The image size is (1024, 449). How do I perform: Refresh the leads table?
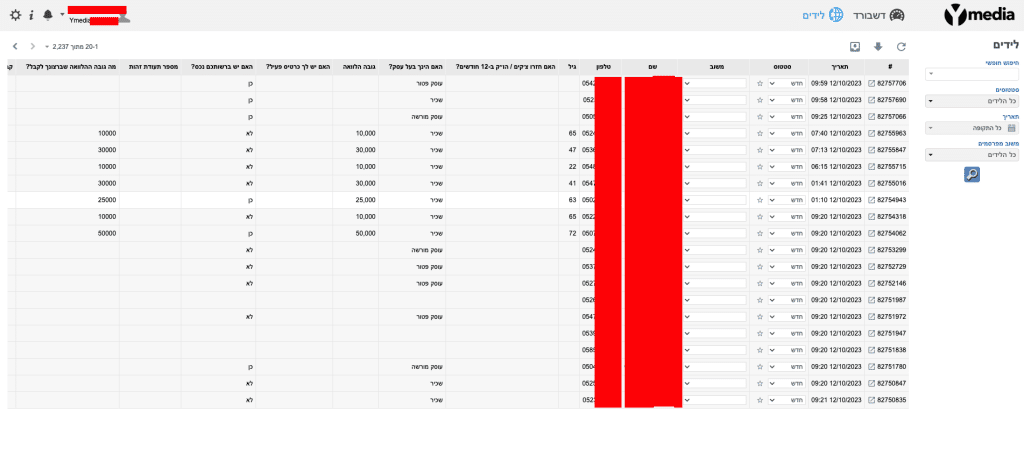pyautogui.click(x=901, y=47)
